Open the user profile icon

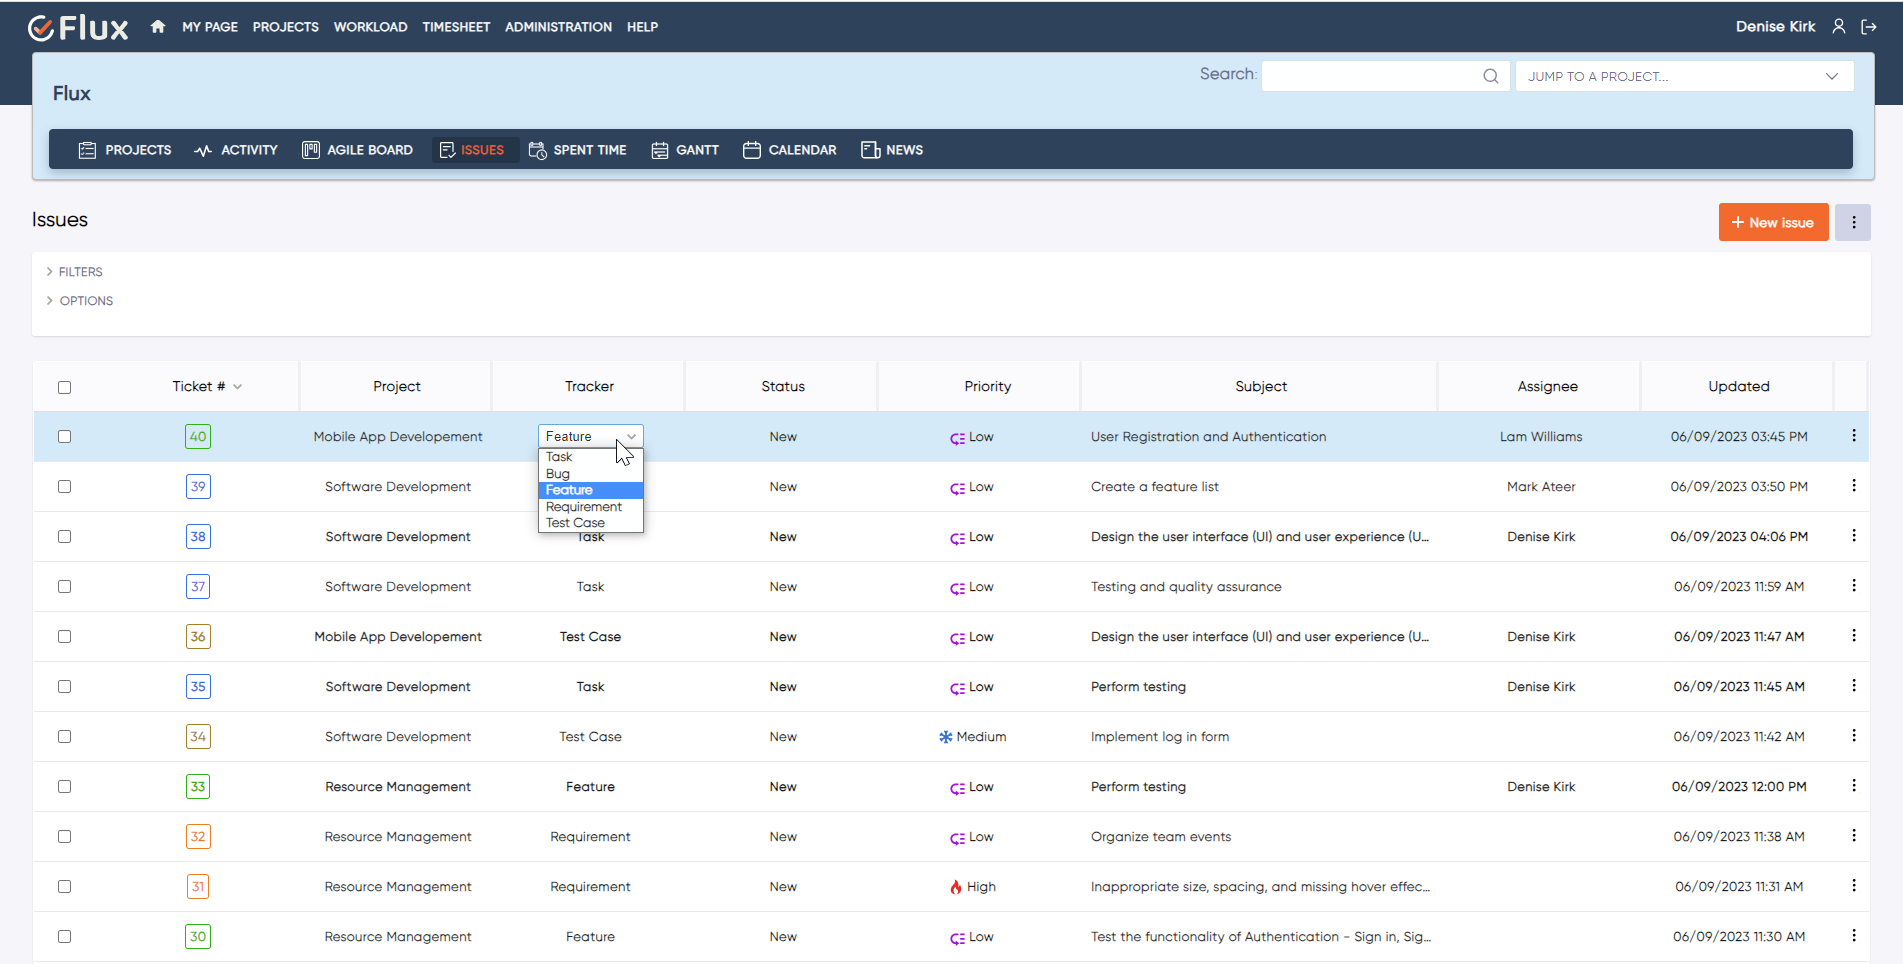(1838, 27)
